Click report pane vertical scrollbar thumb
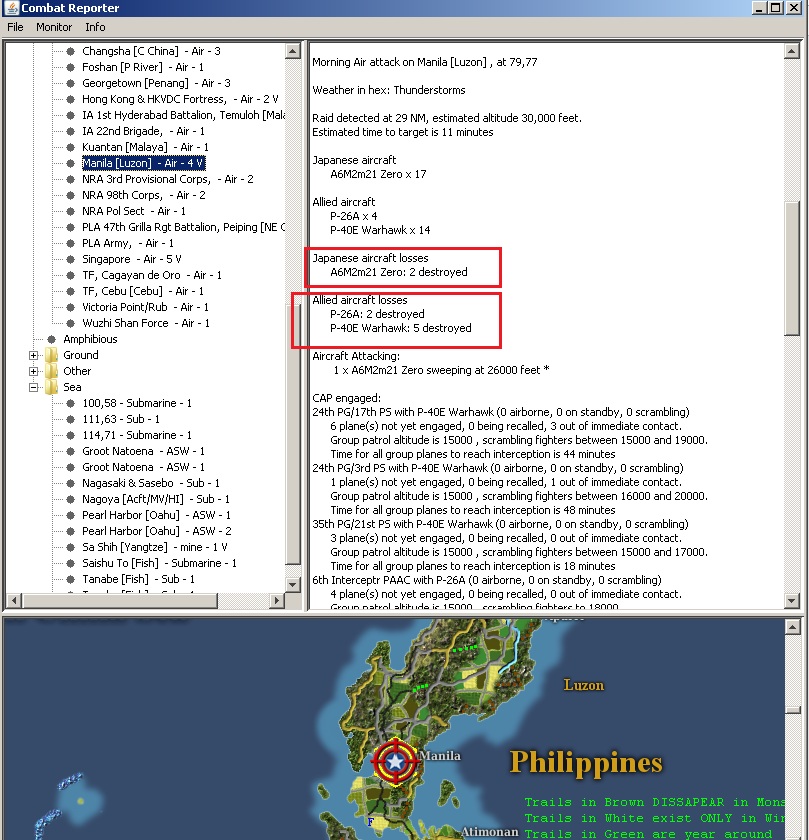809x840 pixels. click(x=792, y=268)
